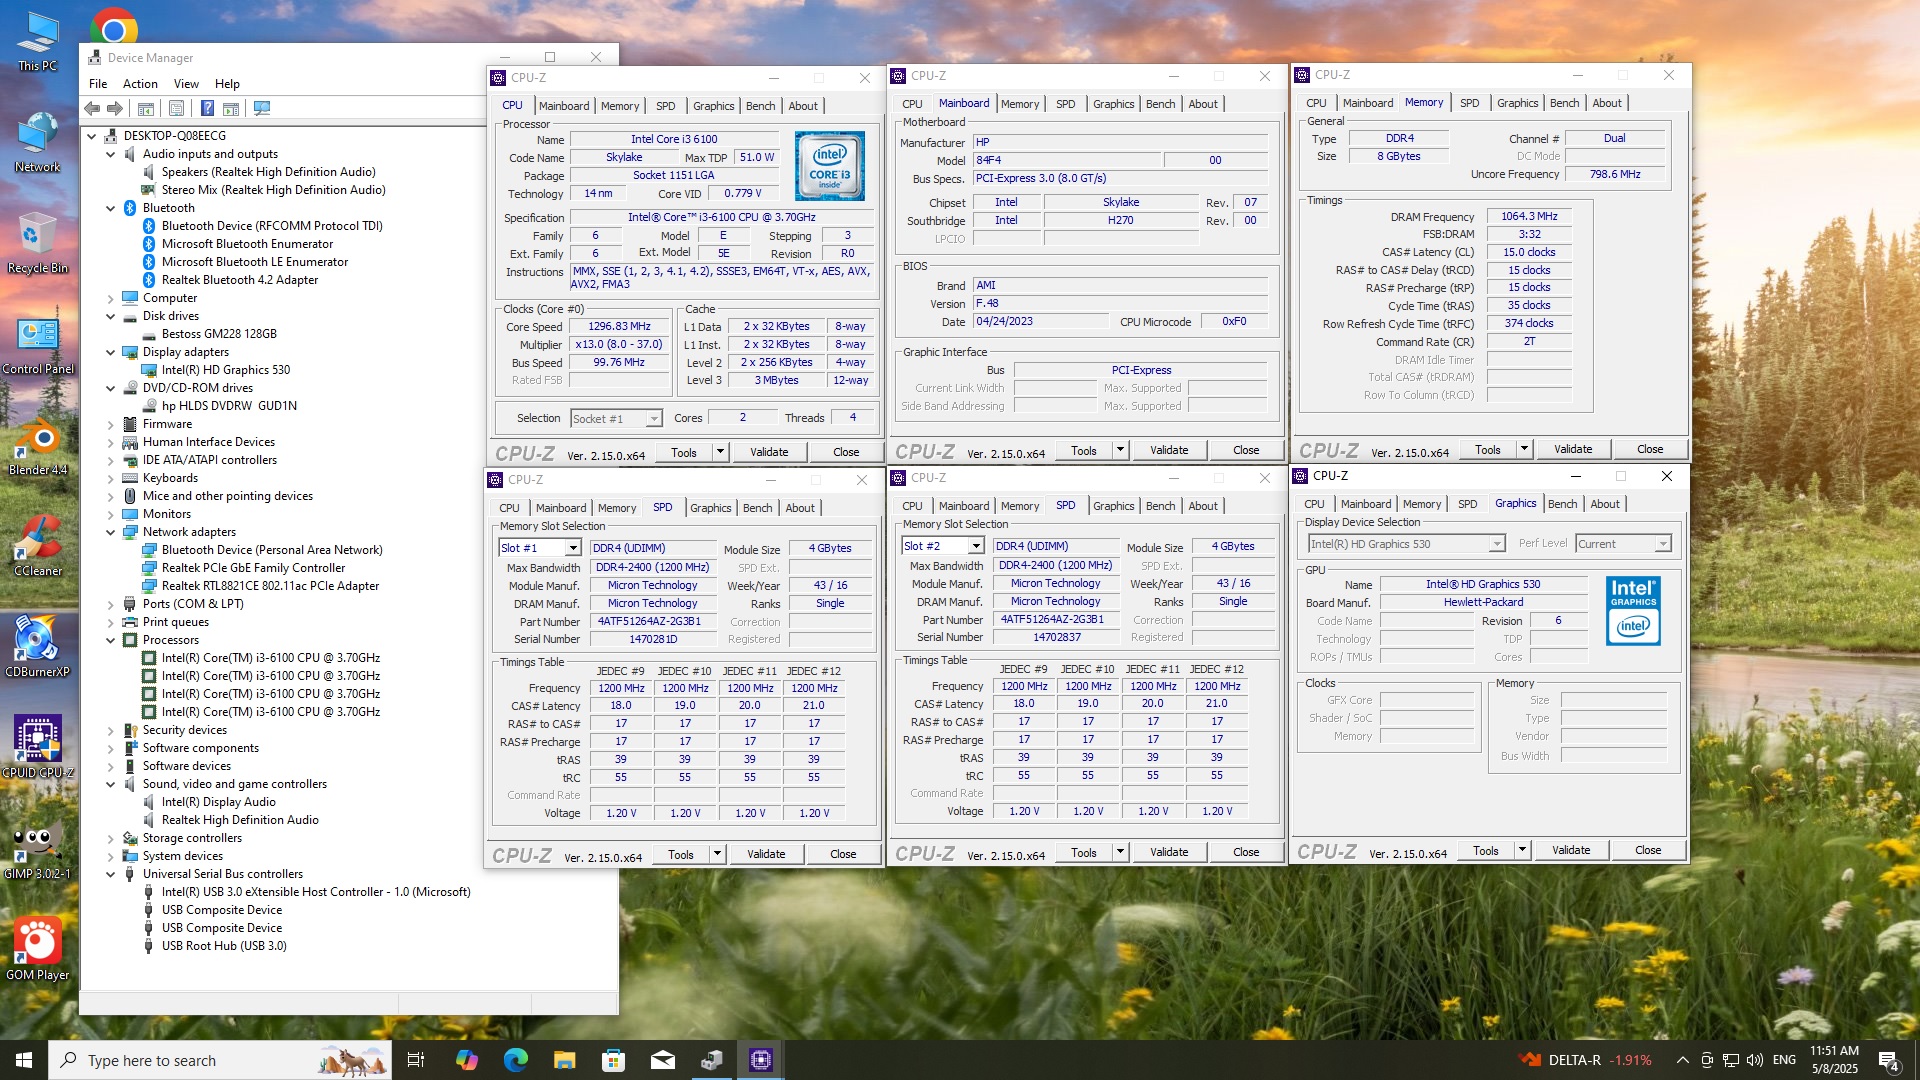
Task: Collapse the Processors tree node
Action: coord(111,640)
